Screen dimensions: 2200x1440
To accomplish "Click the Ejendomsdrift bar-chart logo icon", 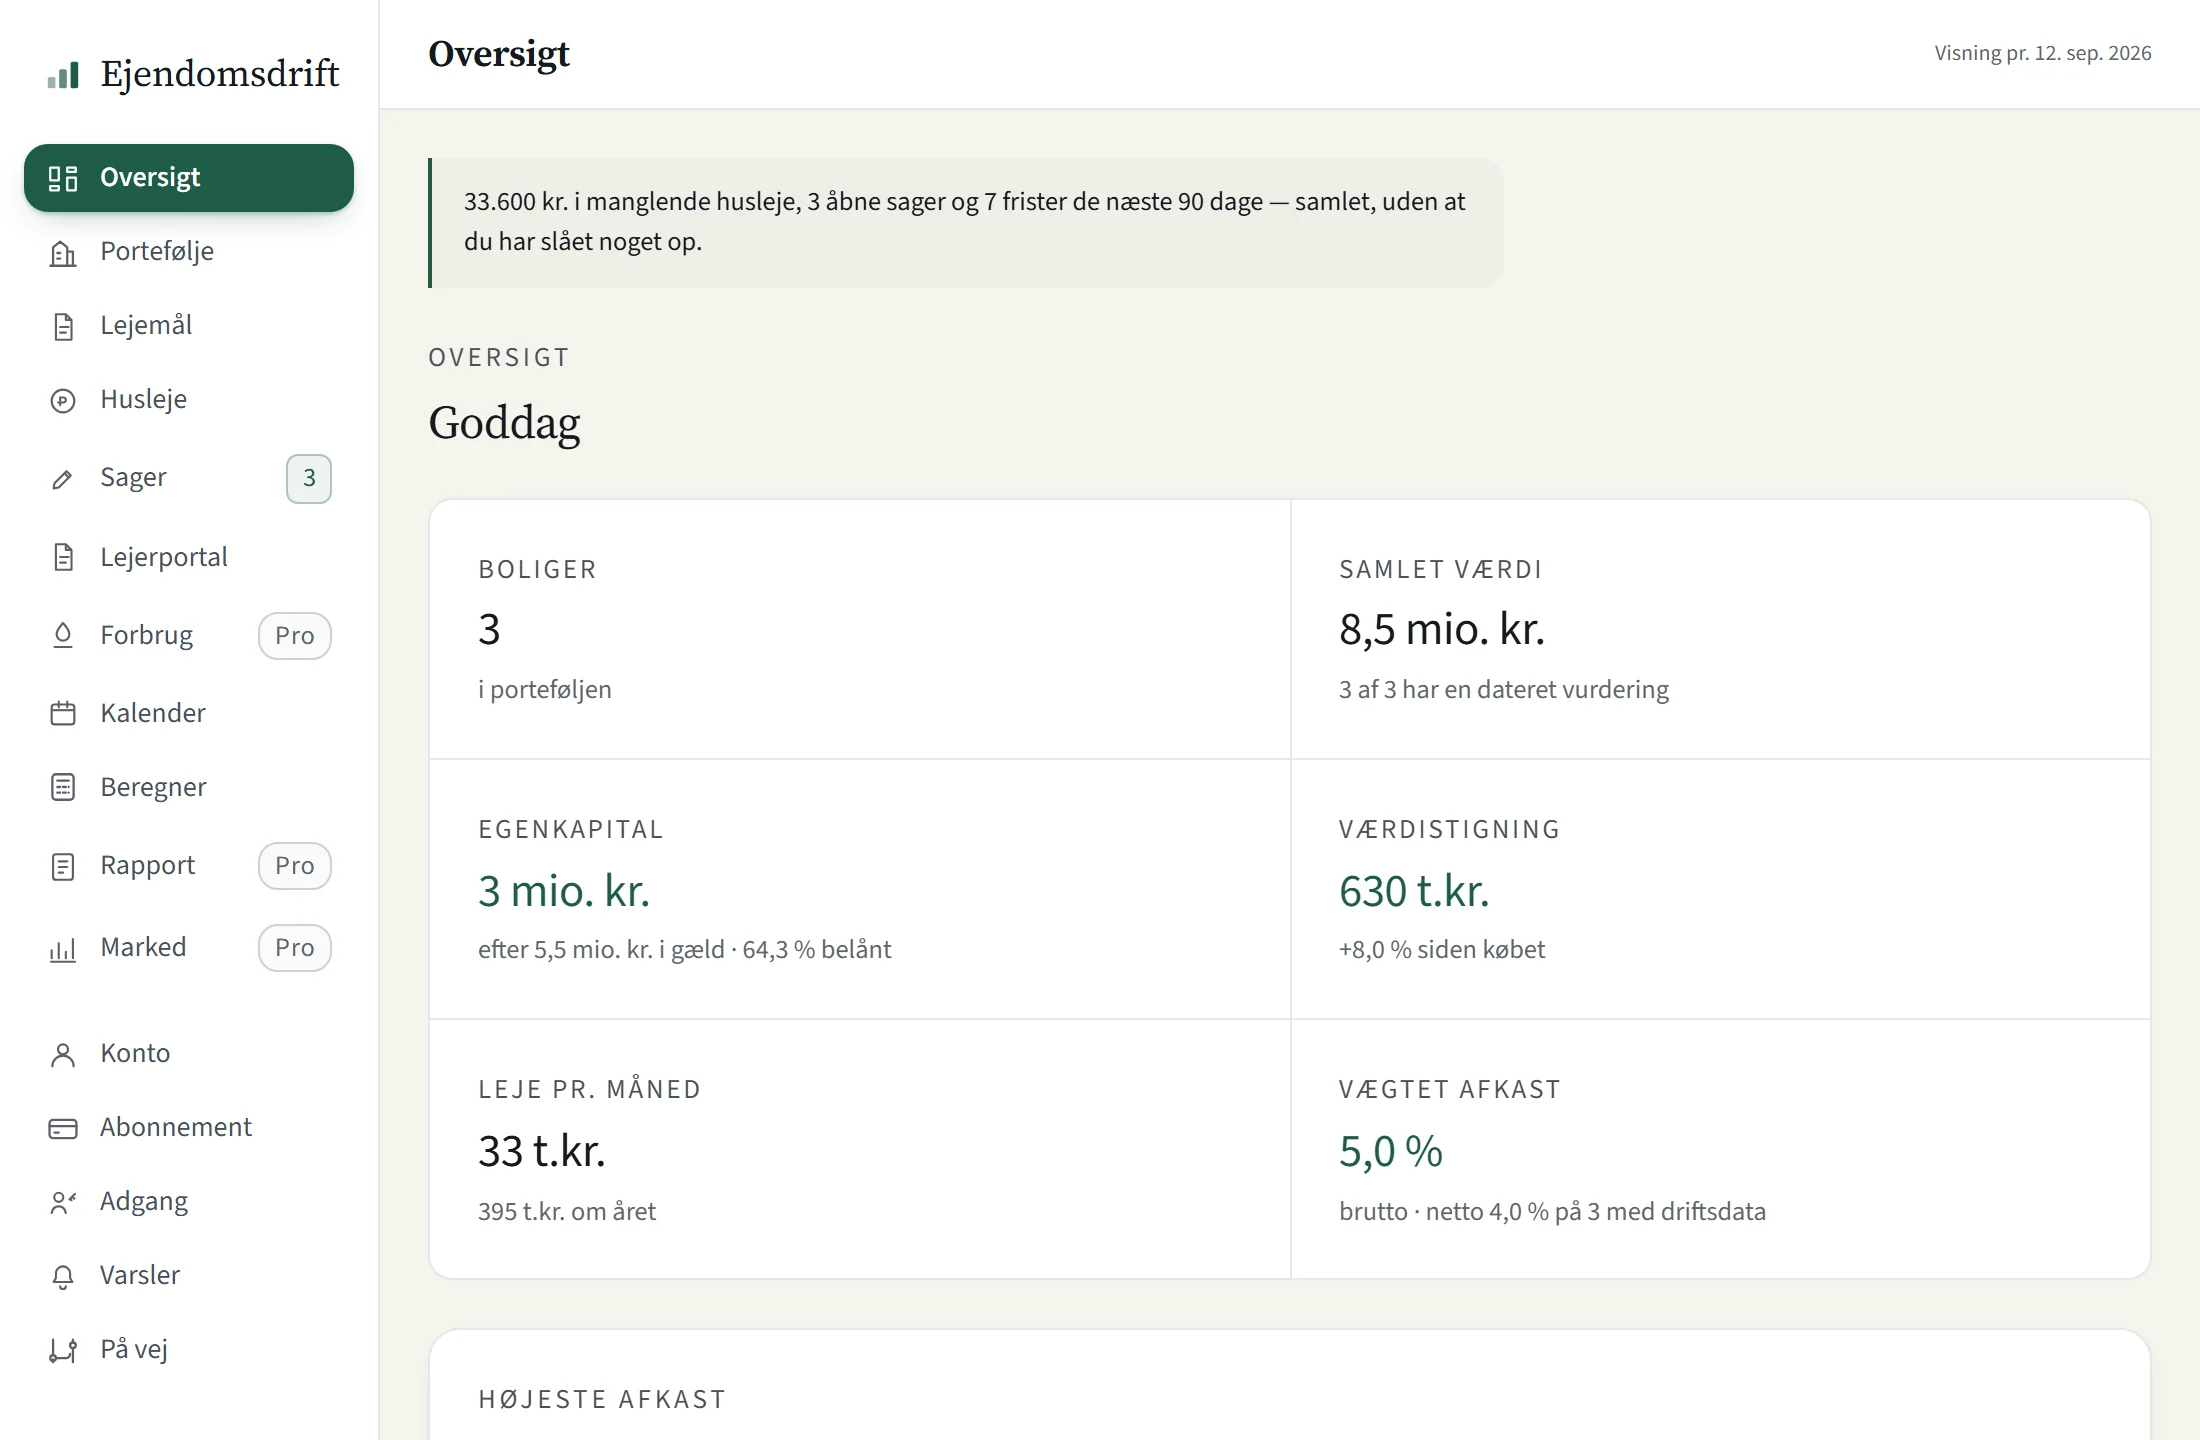I will tap(63, 75).
